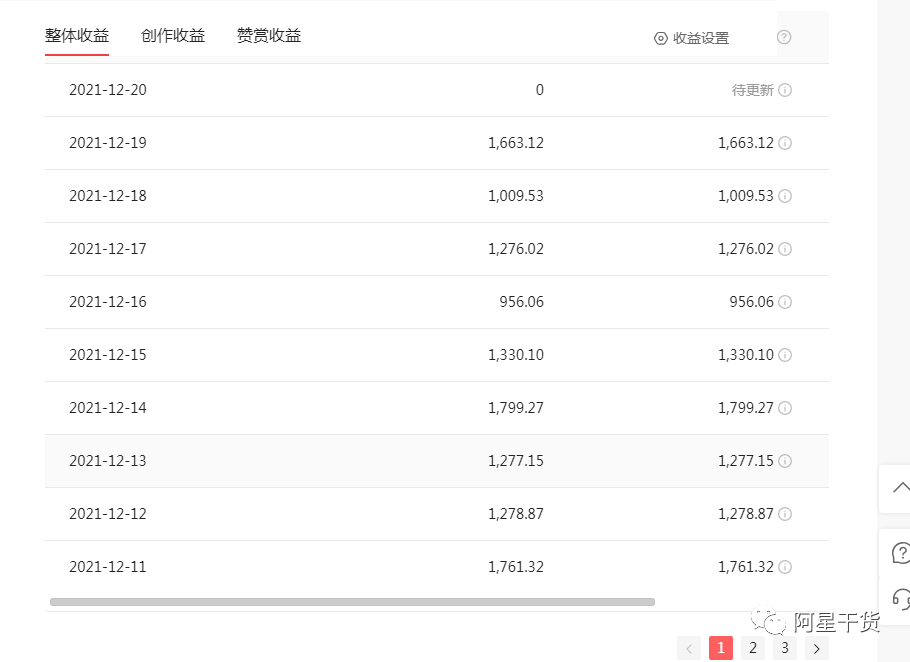Click info icon beside 1,663.12 amount
The height and width of the screenshot is (662, 910).
click(785, 143)
